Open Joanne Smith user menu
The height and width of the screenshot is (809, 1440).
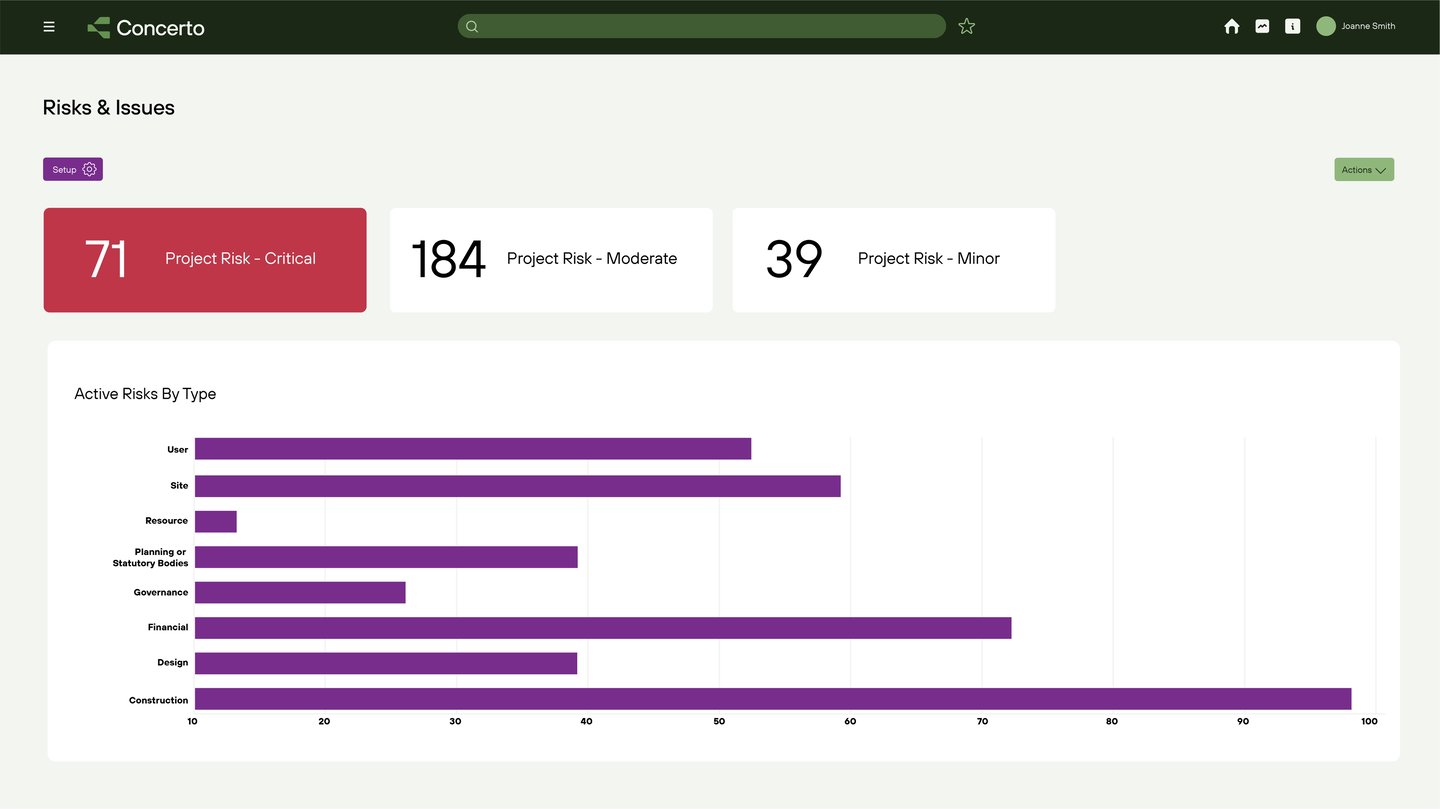(1369, 27)
